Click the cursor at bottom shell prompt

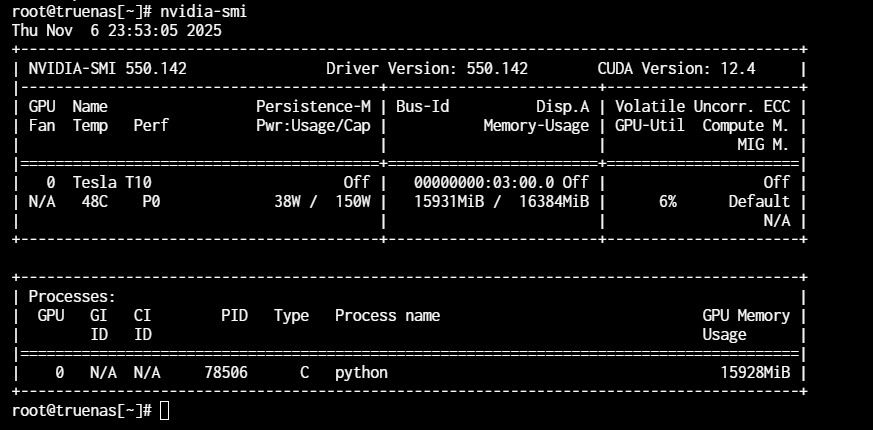(x=164, y=411)
